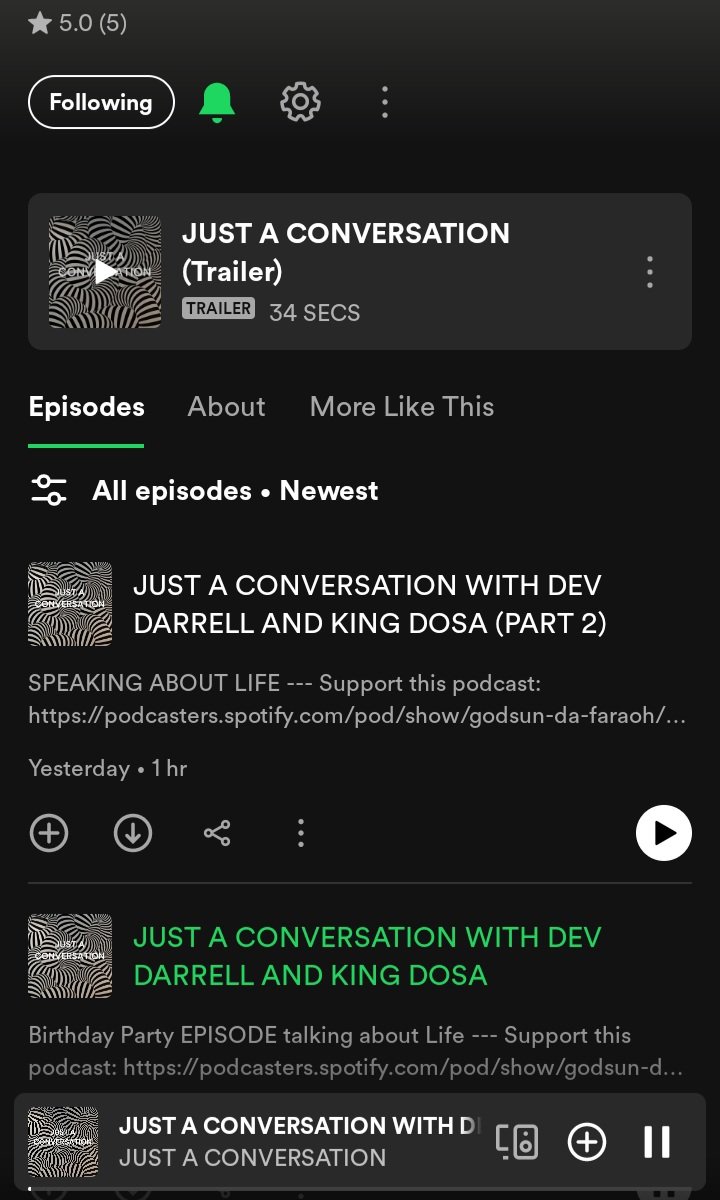Open now playing bar artwork
The image size is (720, 1200).
63,1142
